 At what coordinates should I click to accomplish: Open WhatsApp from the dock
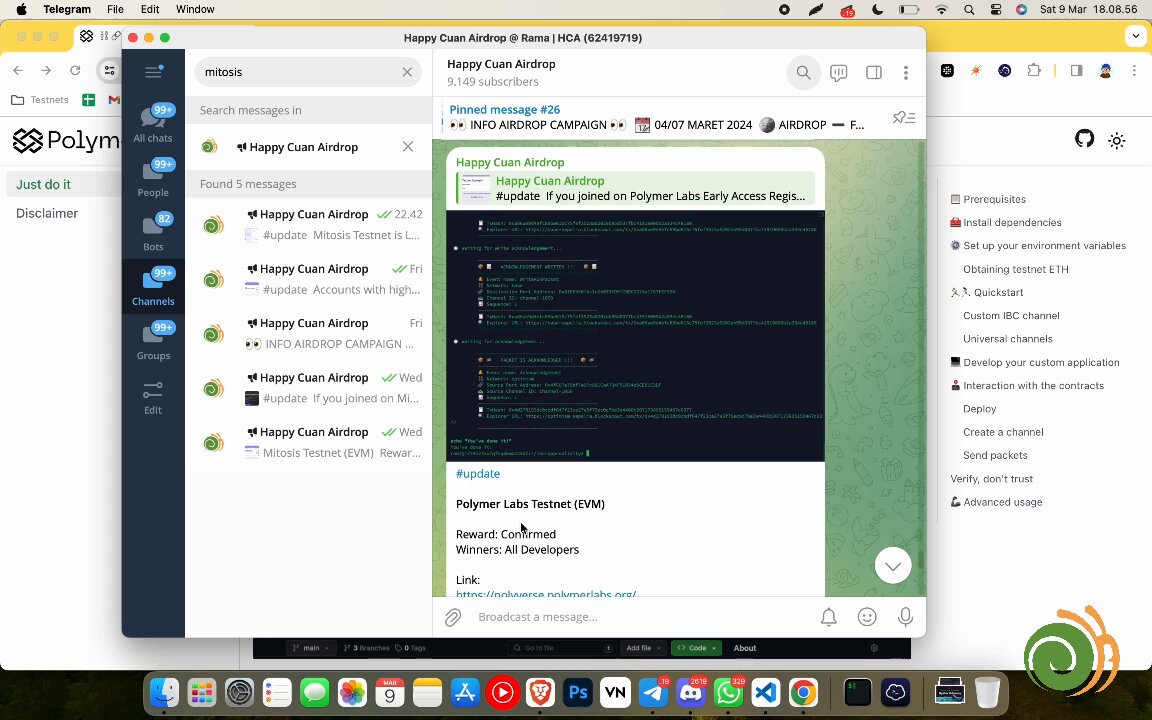tap(728, 692)
